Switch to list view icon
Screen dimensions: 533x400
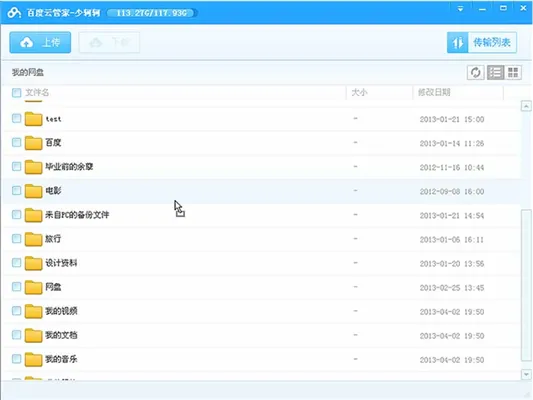(495, 72)
